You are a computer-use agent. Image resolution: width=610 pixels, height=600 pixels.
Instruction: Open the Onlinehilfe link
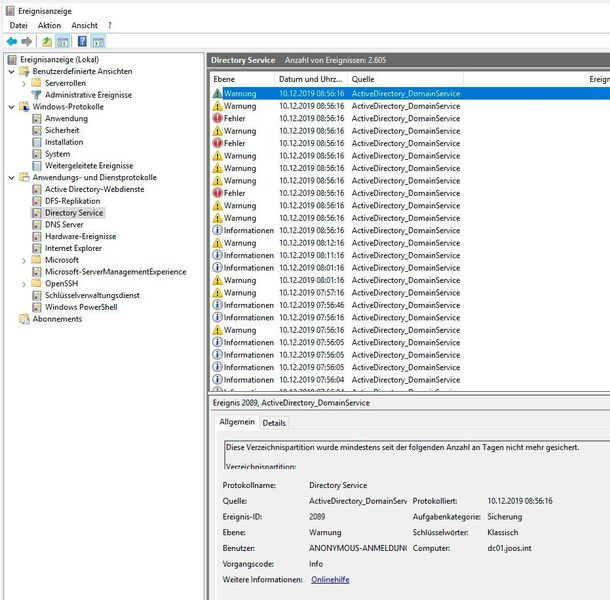(330, 580)
